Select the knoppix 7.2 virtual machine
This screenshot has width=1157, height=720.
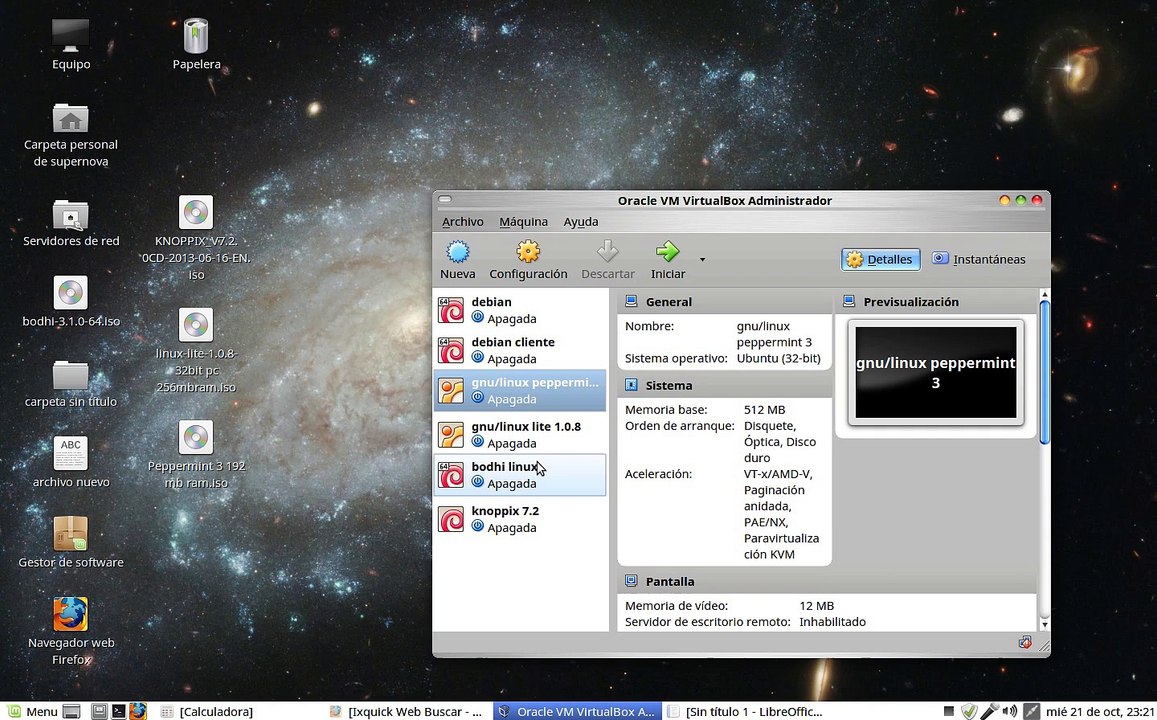click(x=520, y=519)
